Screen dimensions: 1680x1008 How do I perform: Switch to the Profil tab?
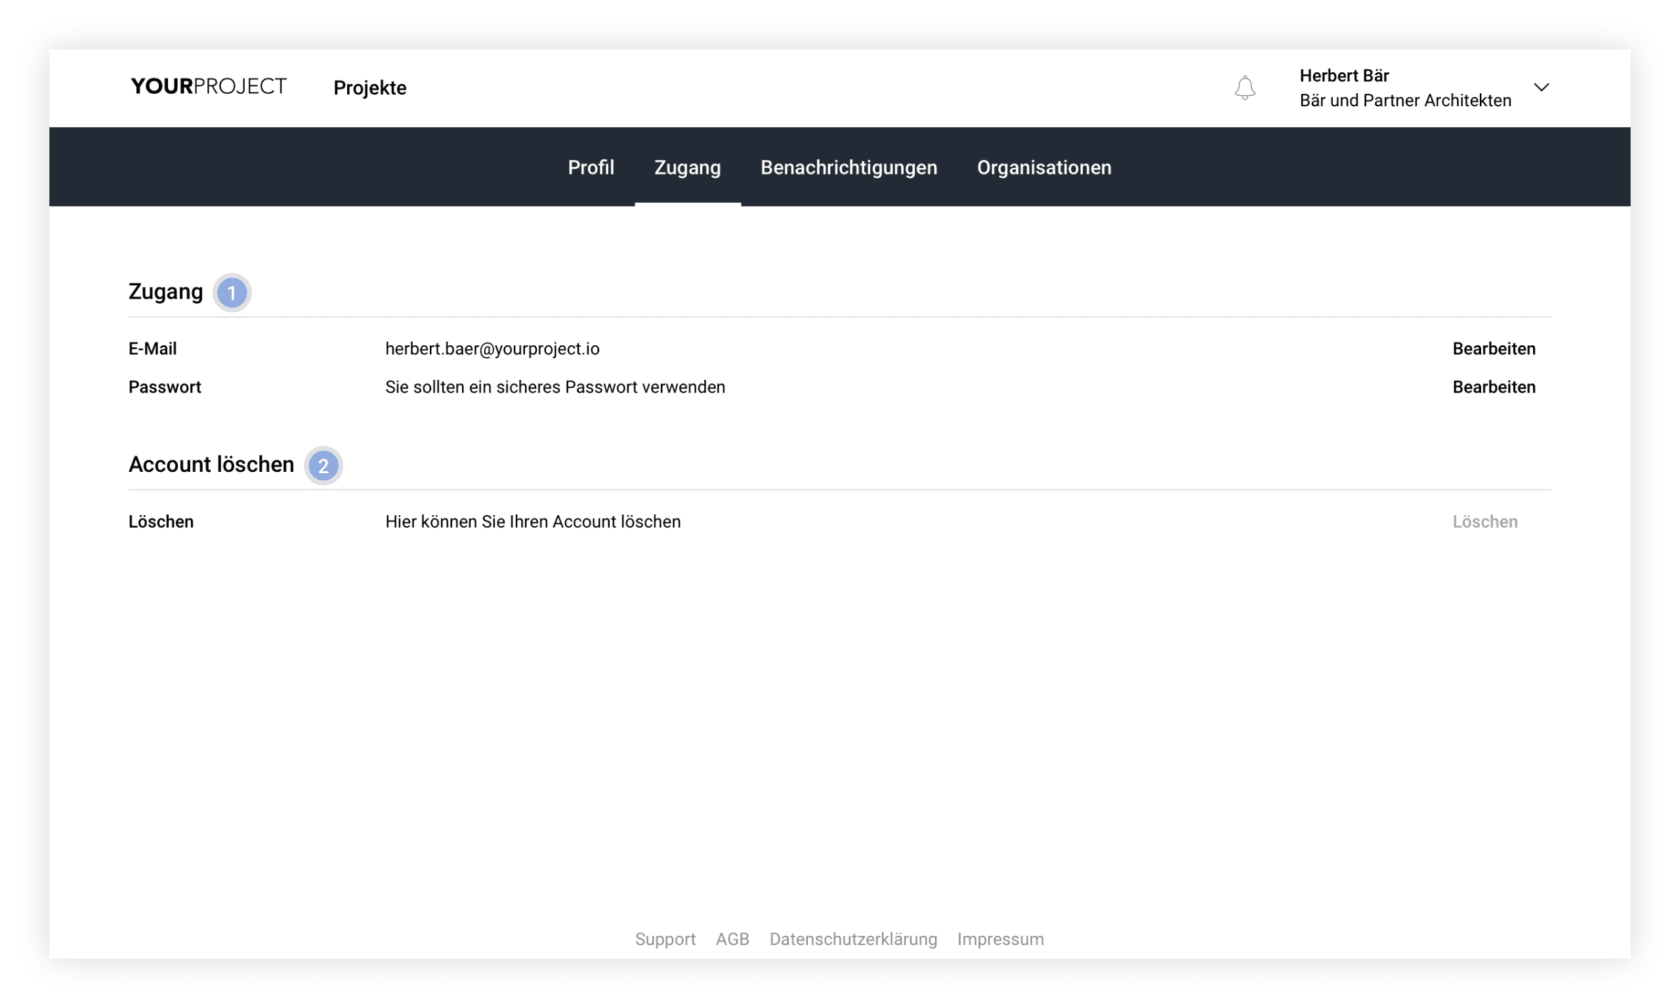(591, 167)
